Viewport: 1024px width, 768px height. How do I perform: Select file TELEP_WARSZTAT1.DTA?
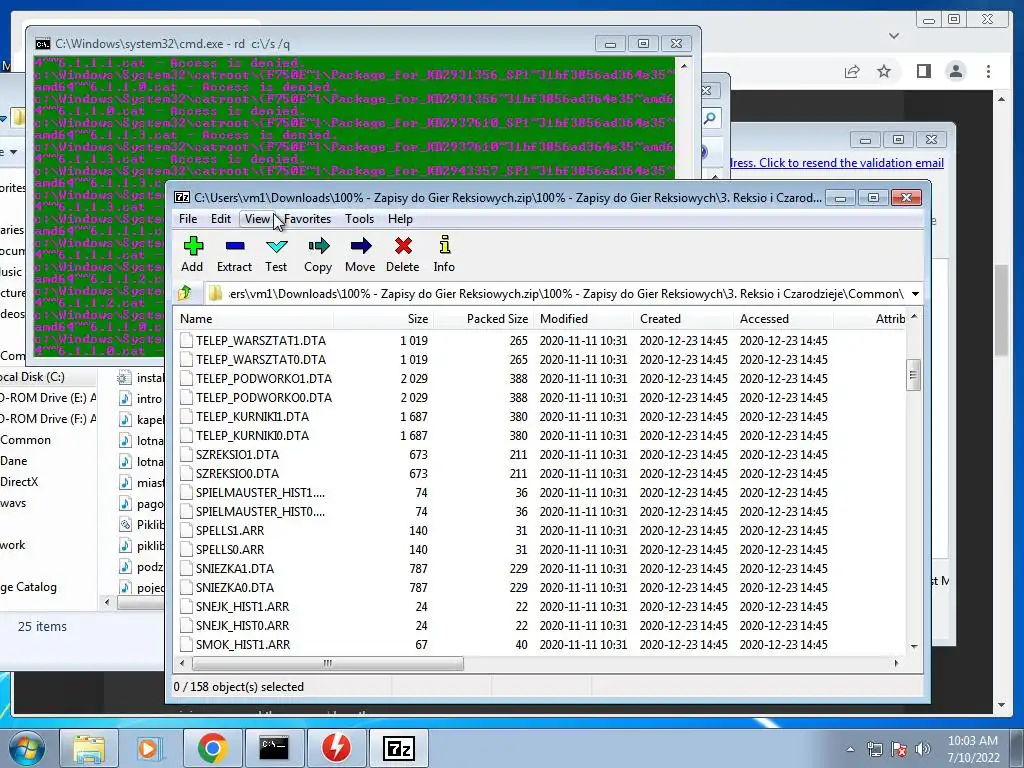pos(261,340)
